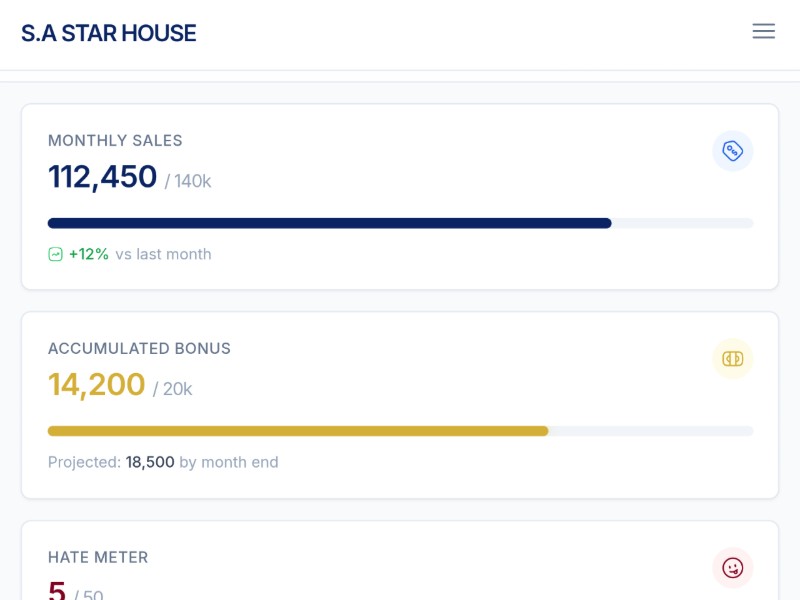Viewport: 800px width, 600px height.
Task: Click the Hate Meter face icon
Action: [732, 568]
